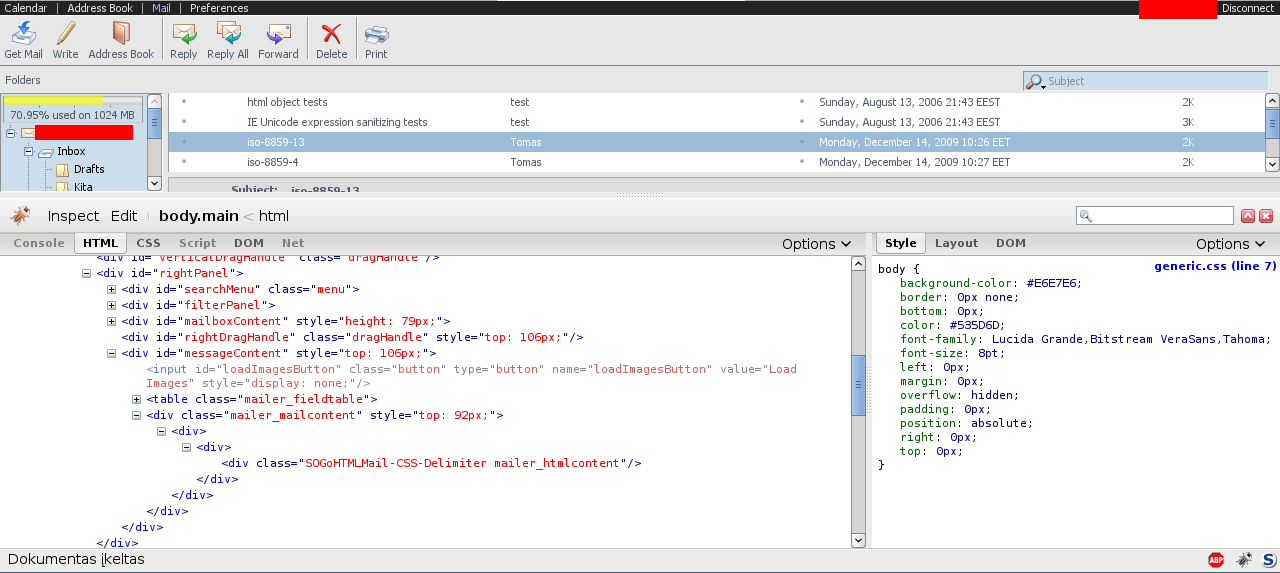Switch to the CSS tab in Firebug
Viewport: 1280px width, 573px height.
coord(148,243)
